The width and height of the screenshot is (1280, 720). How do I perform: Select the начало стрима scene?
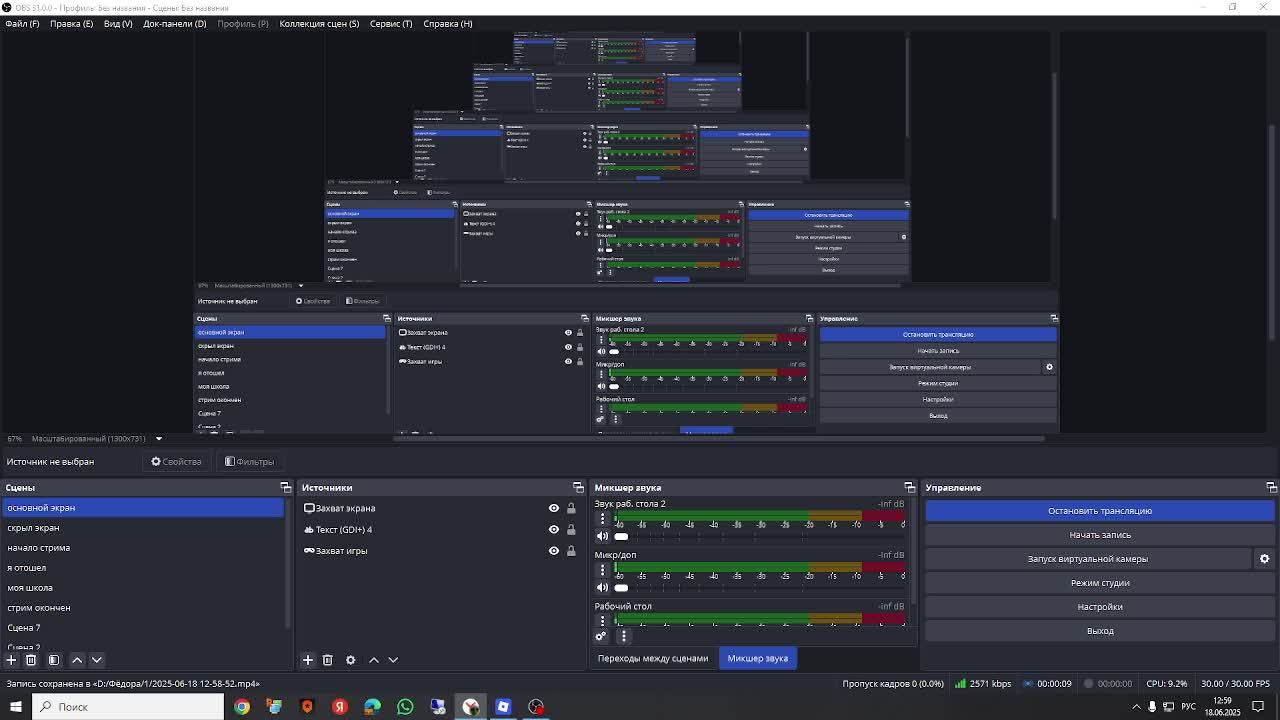143,548
